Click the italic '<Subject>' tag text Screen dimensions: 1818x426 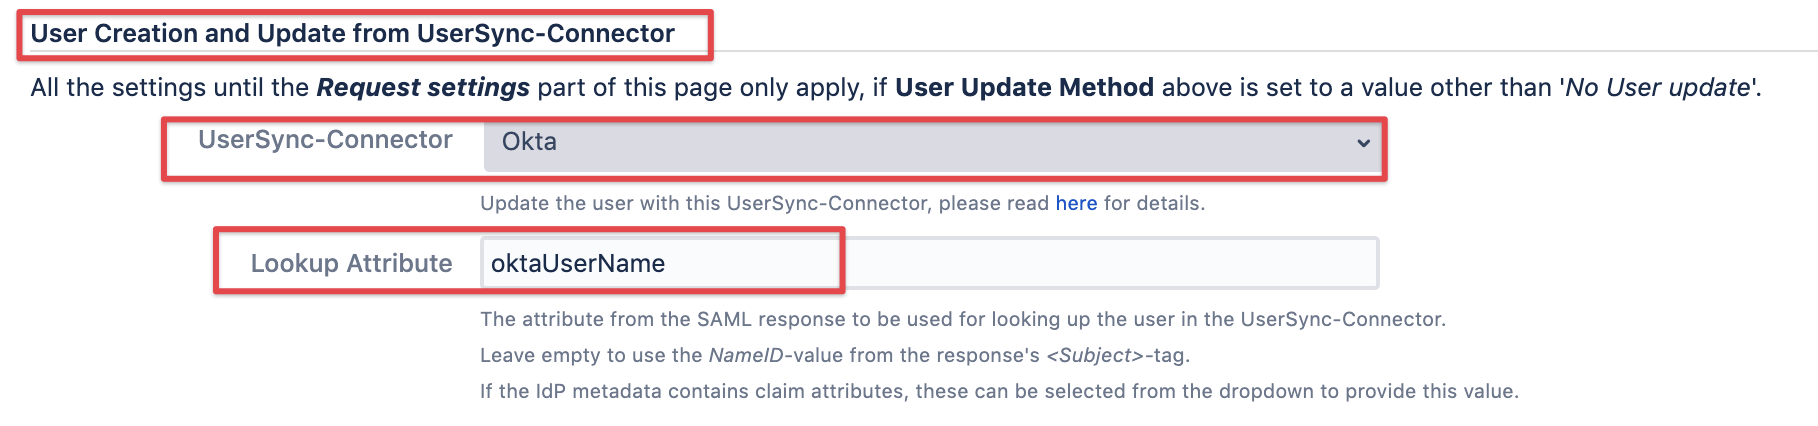pos(1095,355)
